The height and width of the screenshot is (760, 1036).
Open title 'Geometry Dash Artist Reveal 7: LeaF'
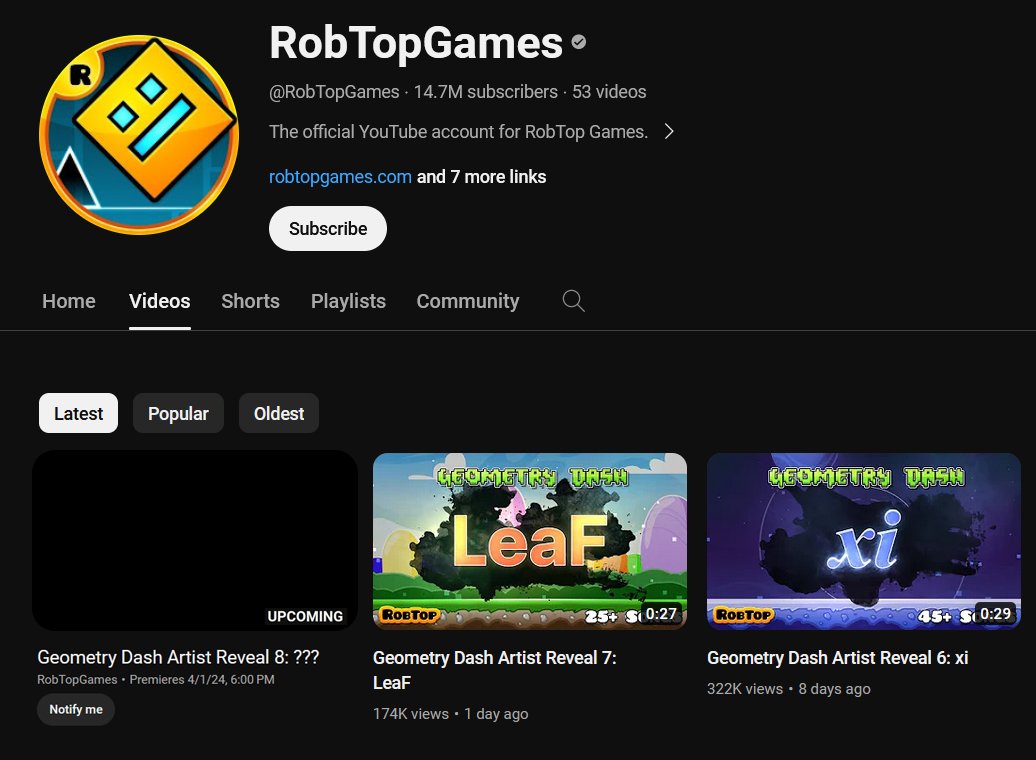pos(495,670)
